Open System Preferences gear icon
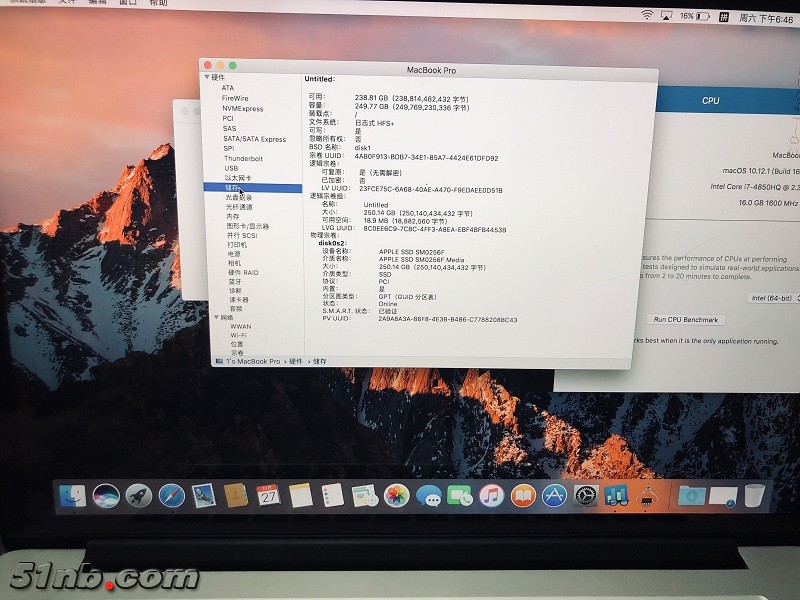800x600 pixels. [585, 495]
